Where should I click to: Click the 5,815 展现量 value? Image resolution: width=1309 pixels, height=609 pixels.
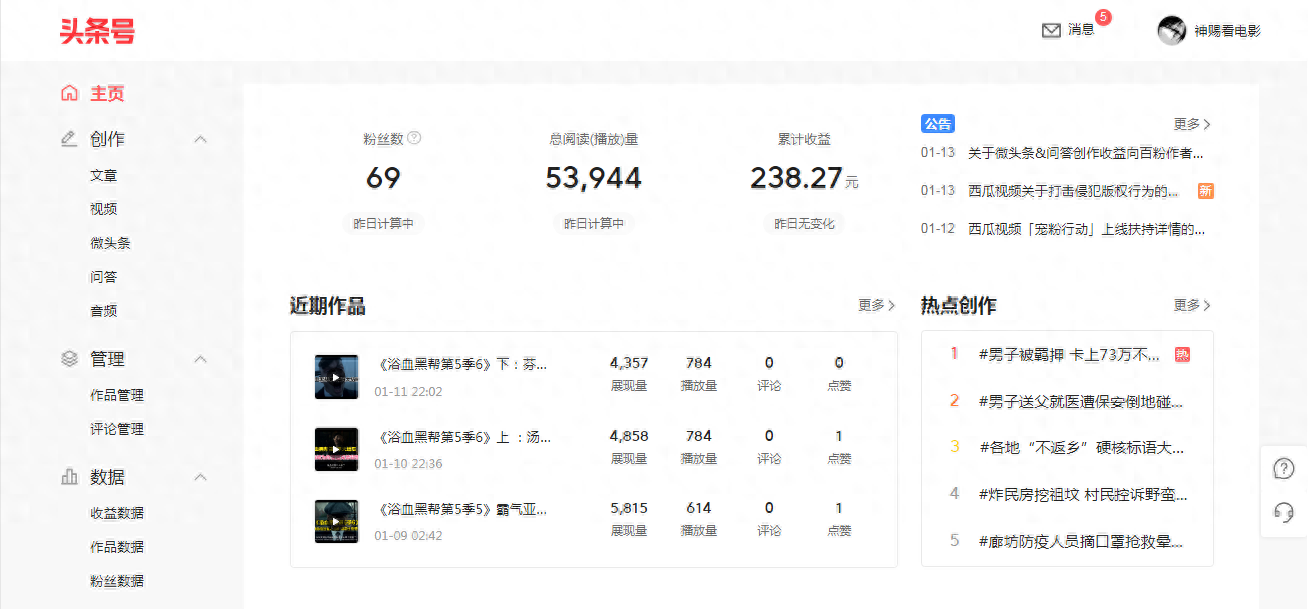tap(629, 508)
